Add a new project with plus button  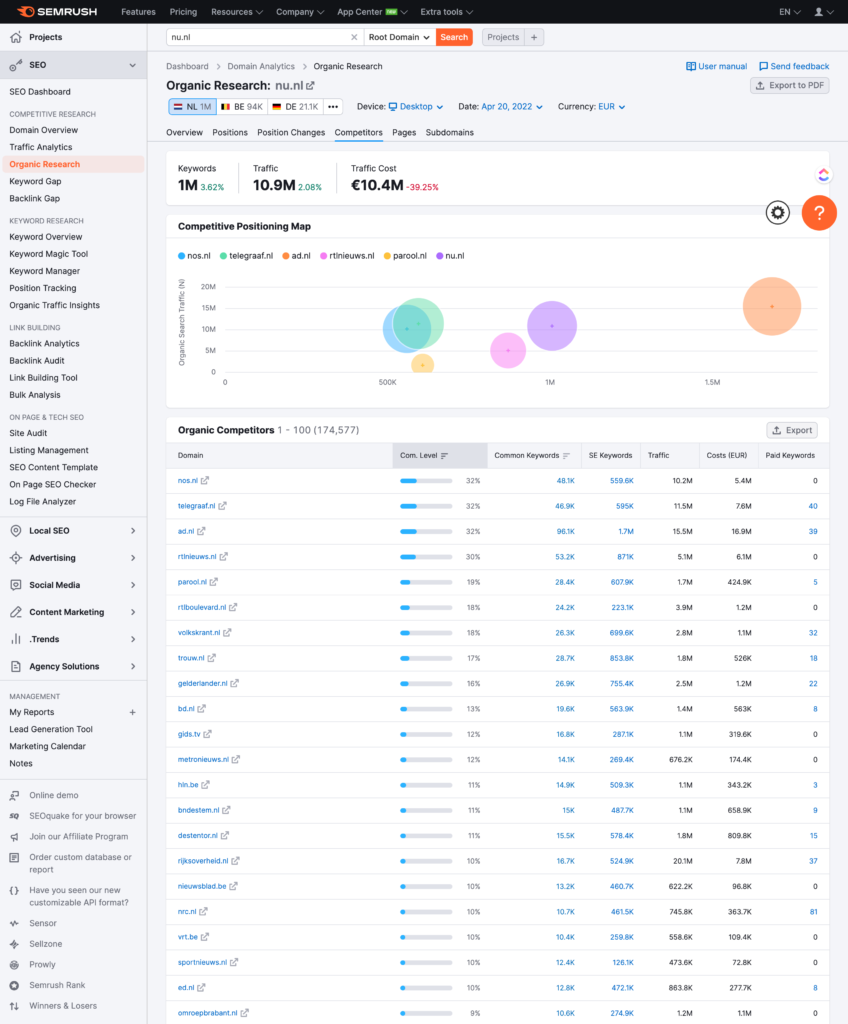point(534,37)
